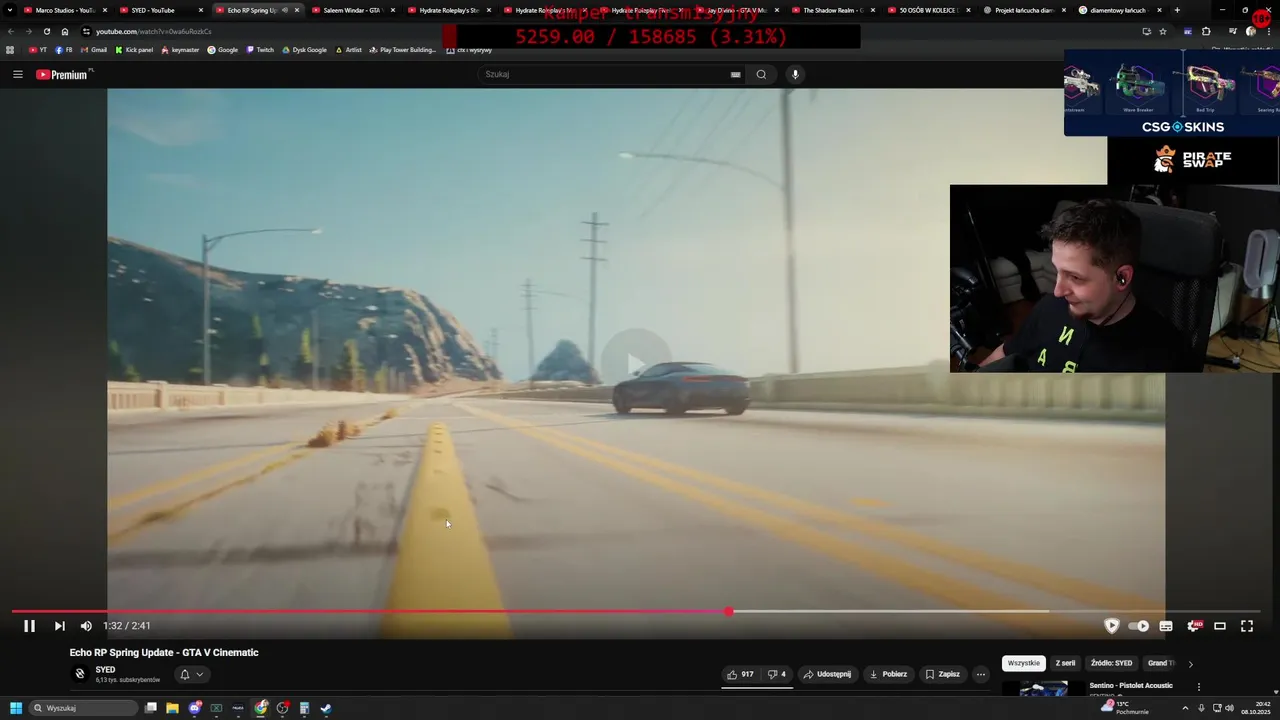Click the Wyszukaj taskbar search box

[82, 708]
